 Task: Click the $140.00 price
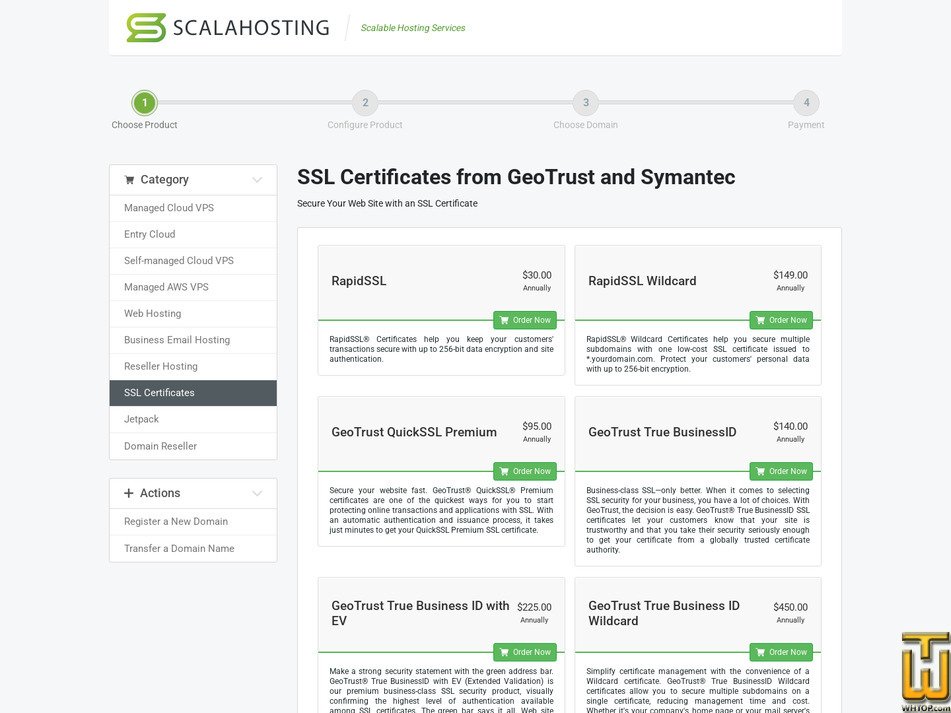[790, 426]
